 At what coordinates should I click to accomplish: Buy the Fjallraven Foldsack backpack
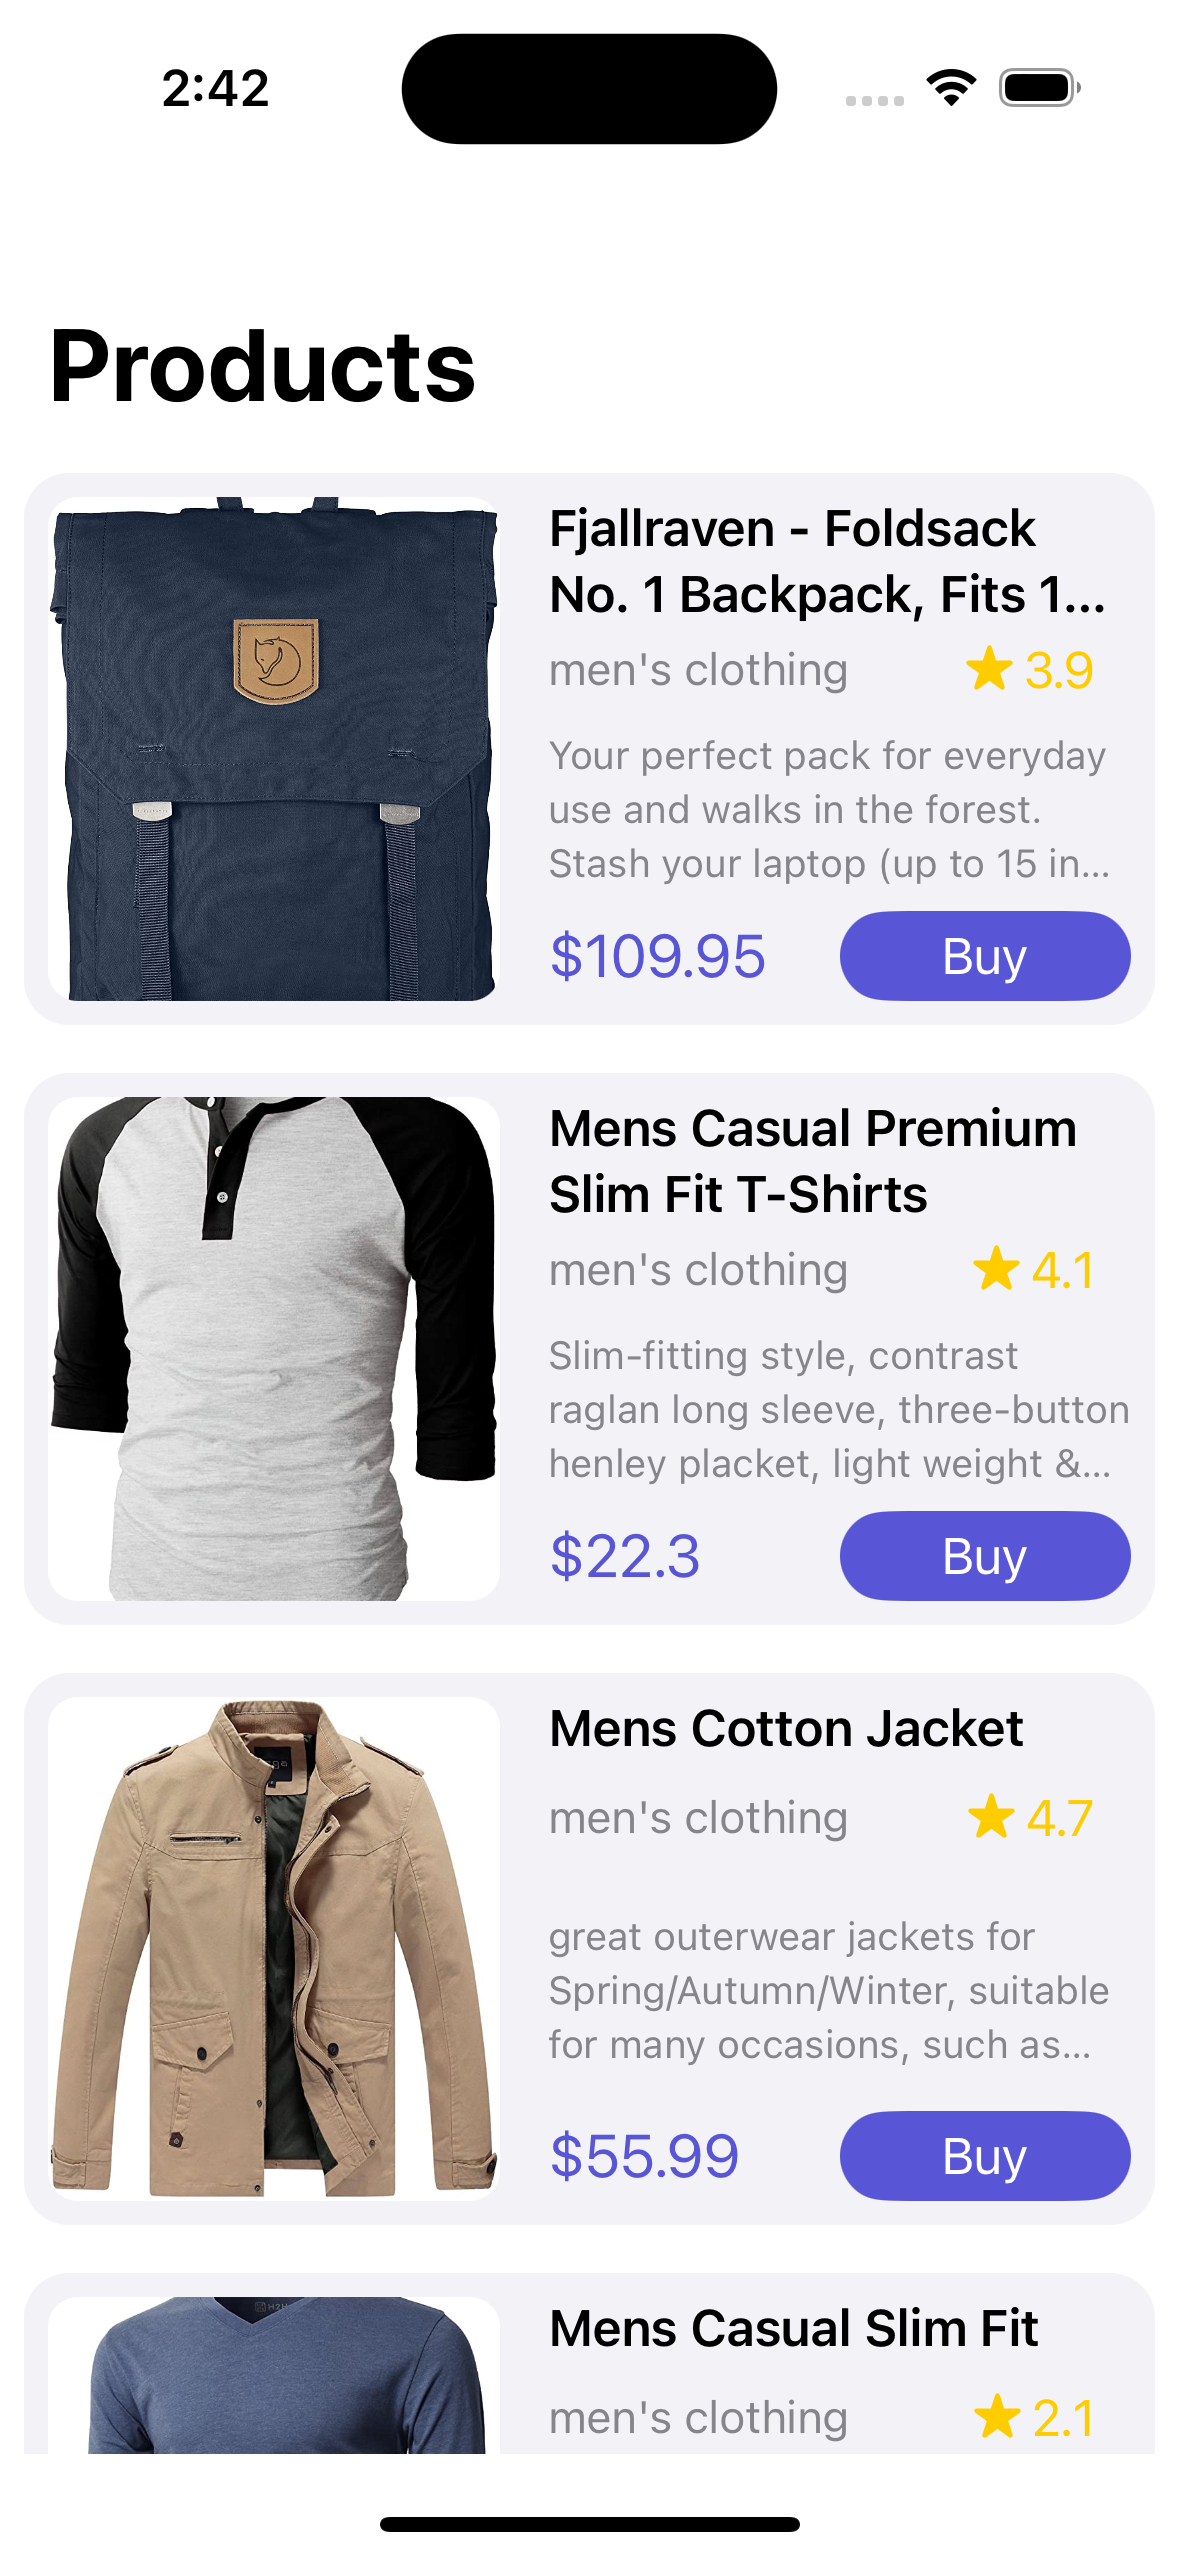(x=984, y=956)
